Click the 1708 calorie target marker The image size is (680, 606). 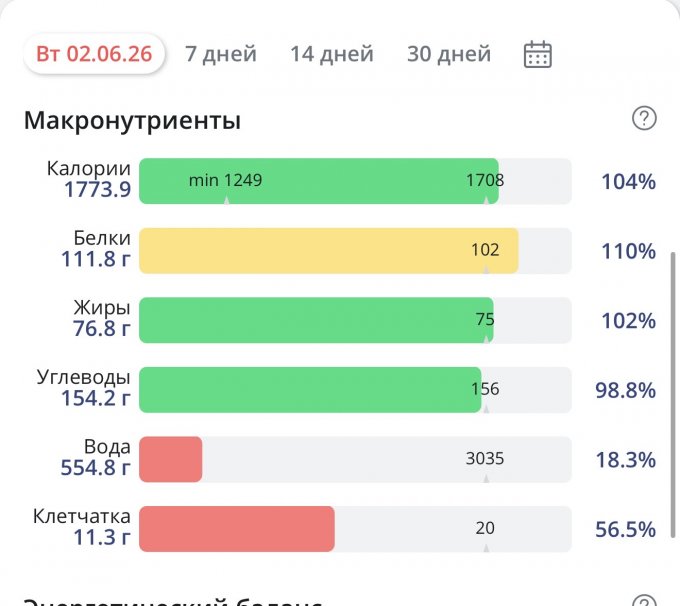tap(485, 180)
